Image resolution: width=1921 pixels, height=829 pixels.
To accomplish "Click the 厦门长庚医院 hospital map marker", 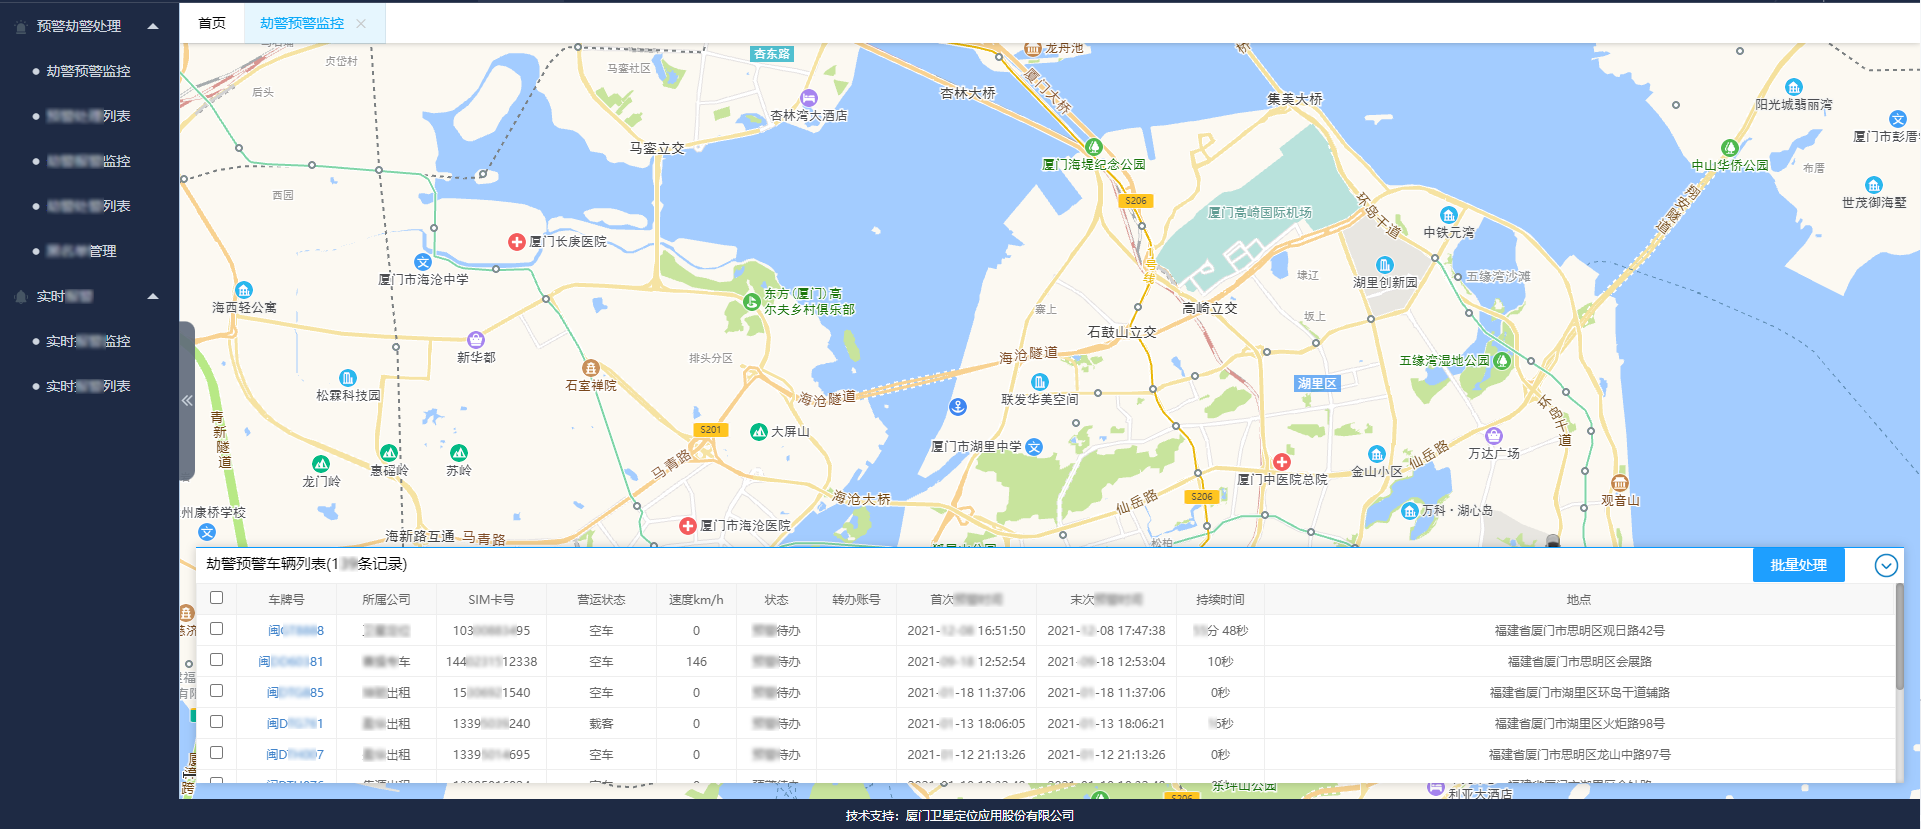I will point(516,242).
